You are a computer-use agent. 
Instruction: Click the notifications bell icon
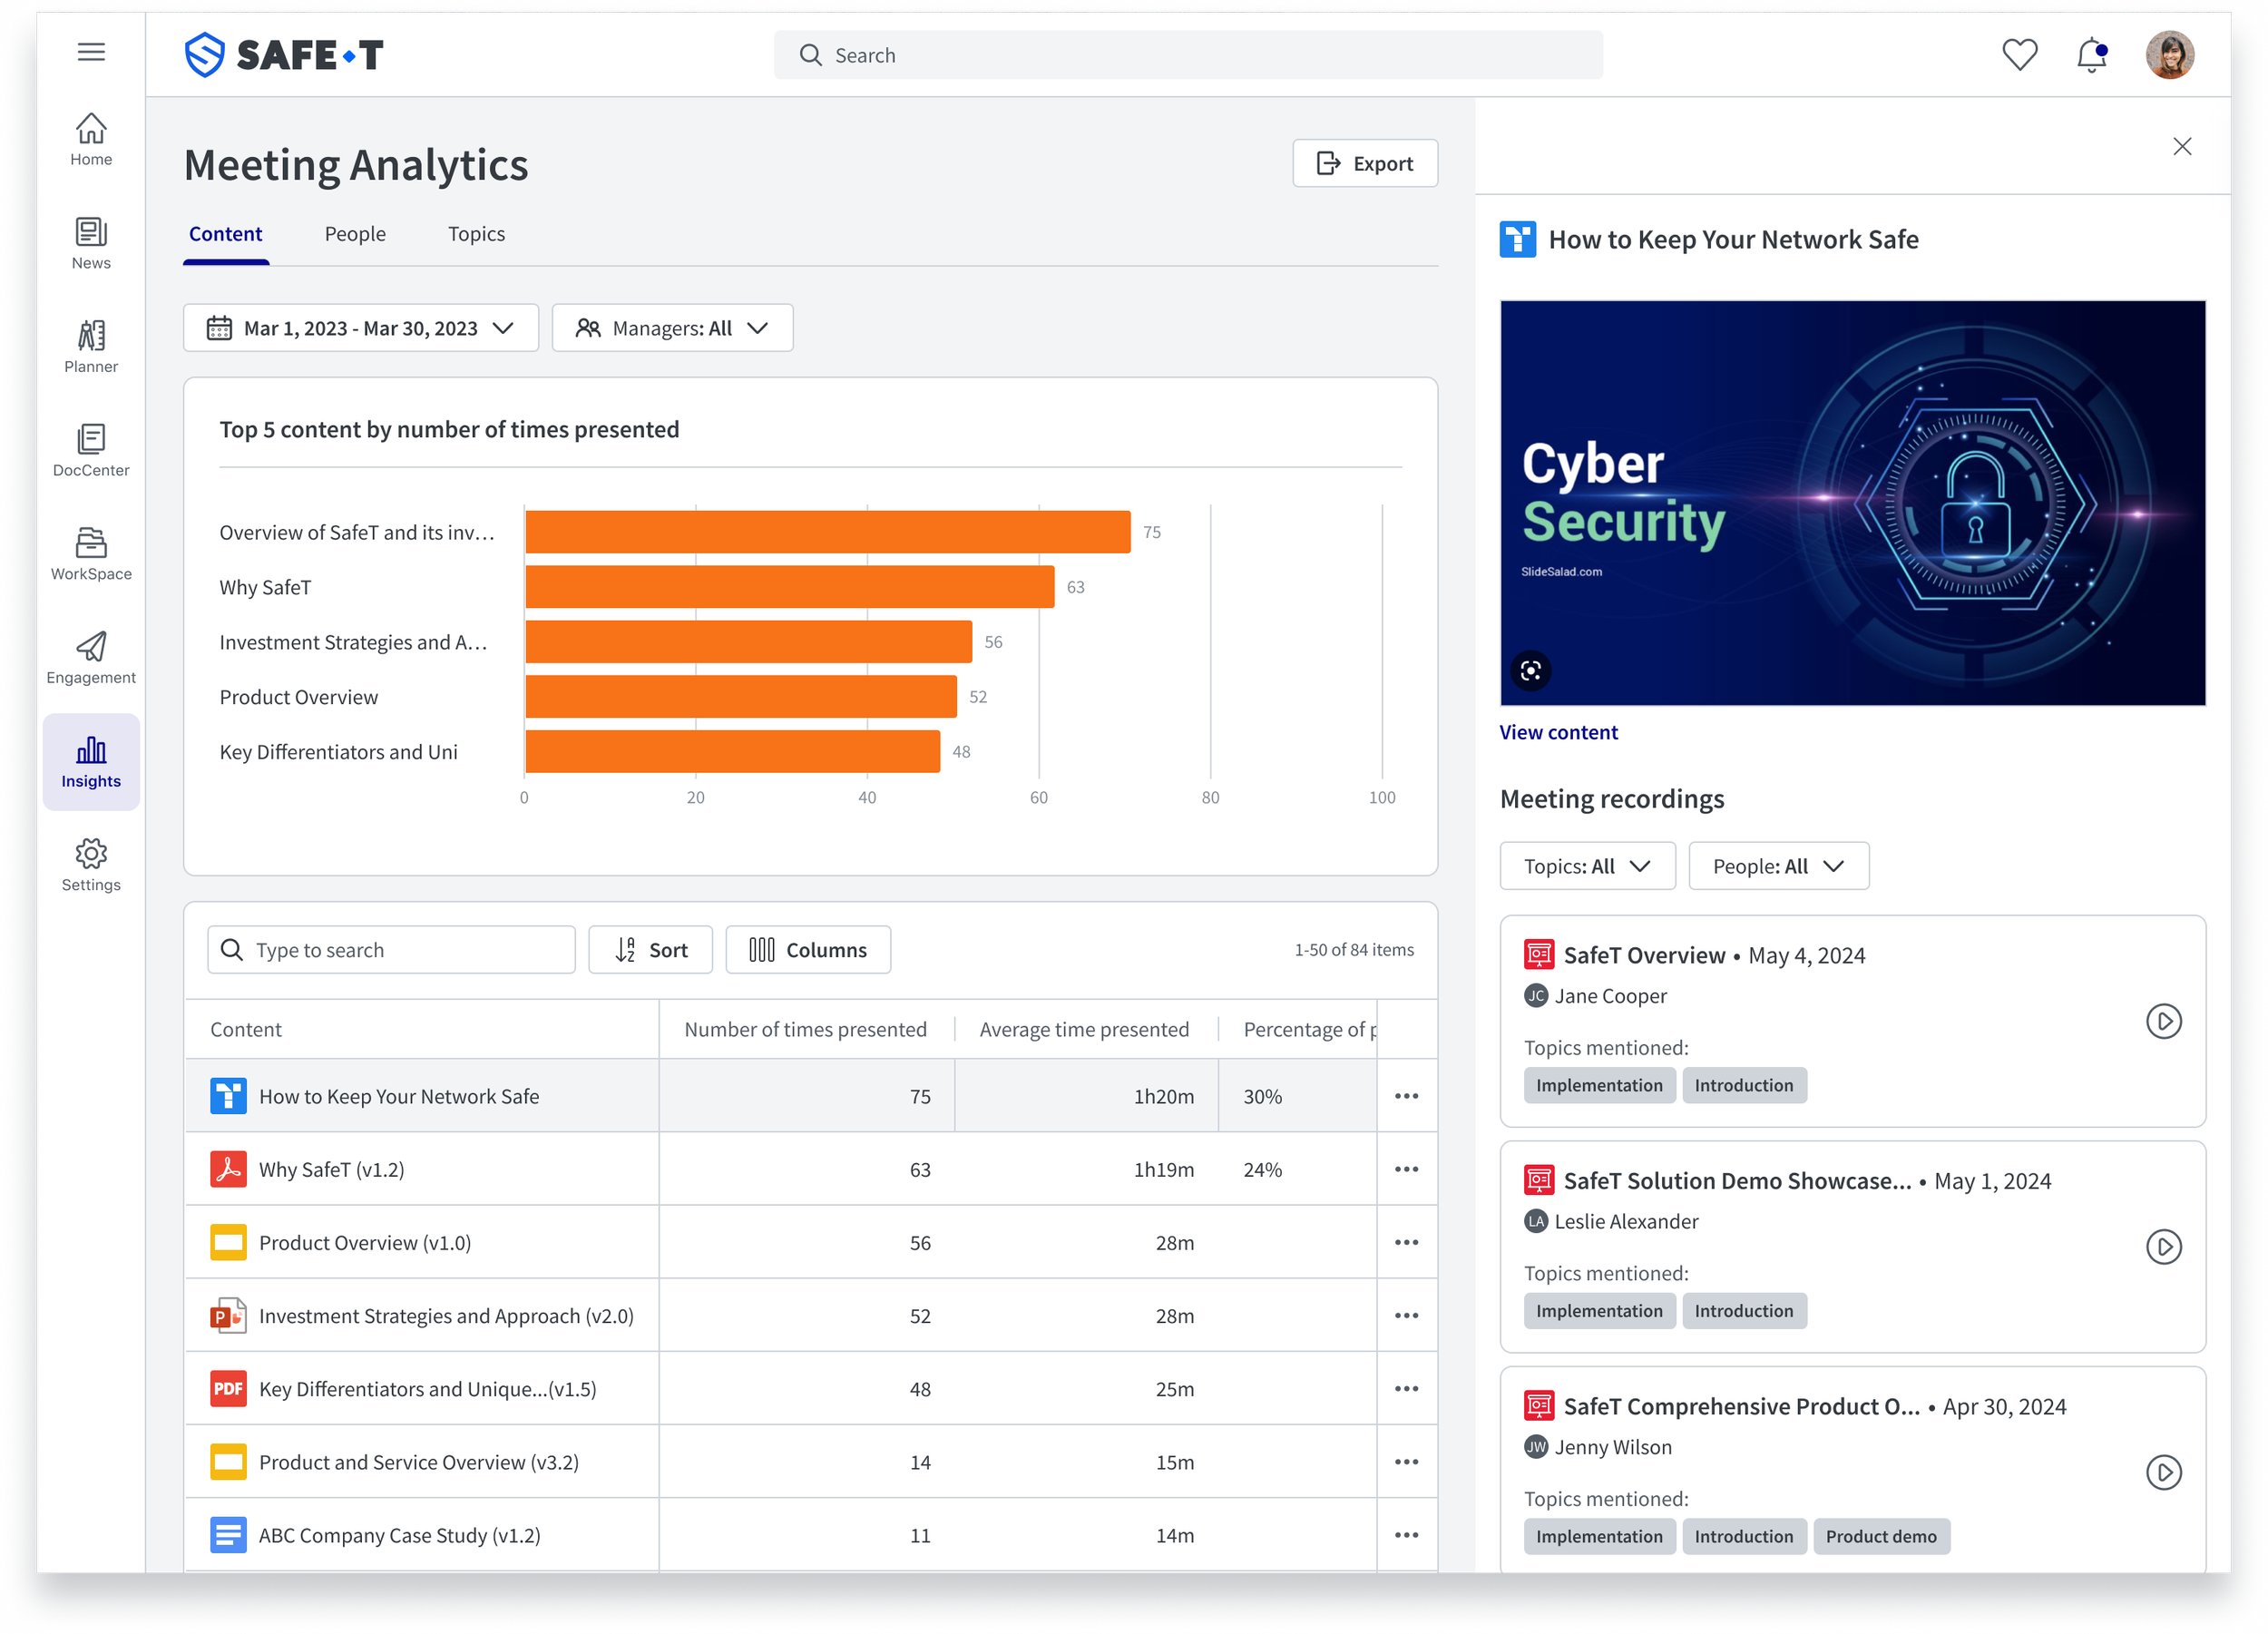click(2091, 55)
